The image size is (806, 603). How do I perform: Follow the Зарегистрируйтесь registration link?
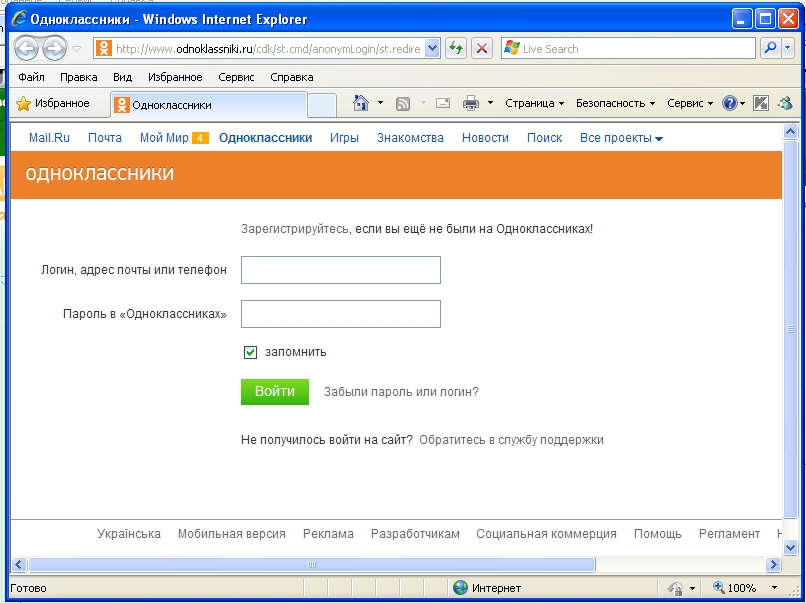(x=295, y=229)
